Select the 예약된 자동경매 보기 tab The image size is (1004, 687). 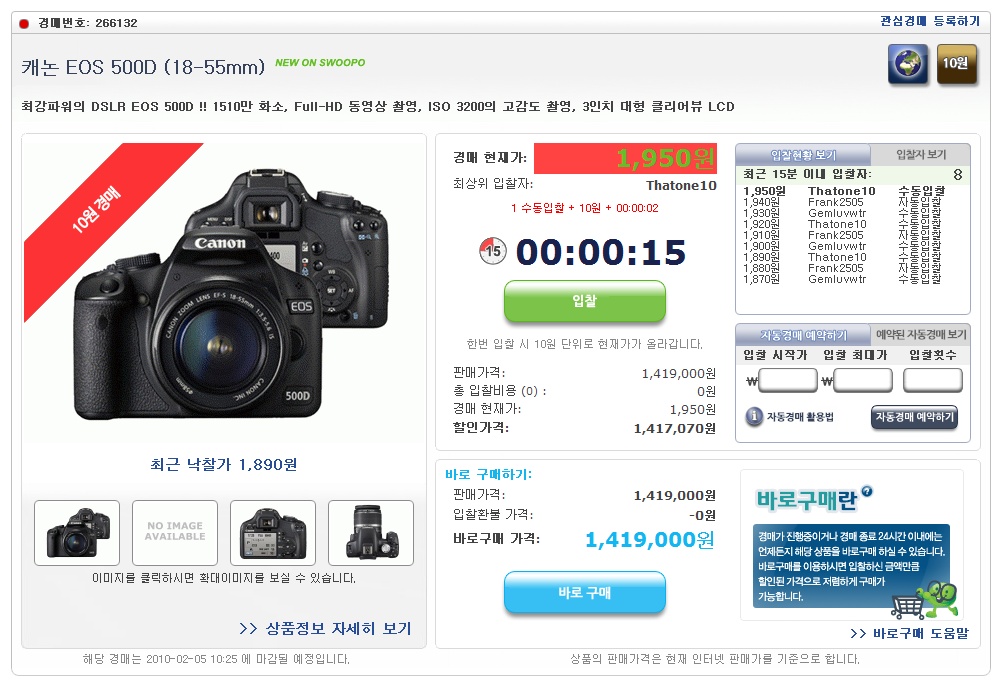click(921, 334)
